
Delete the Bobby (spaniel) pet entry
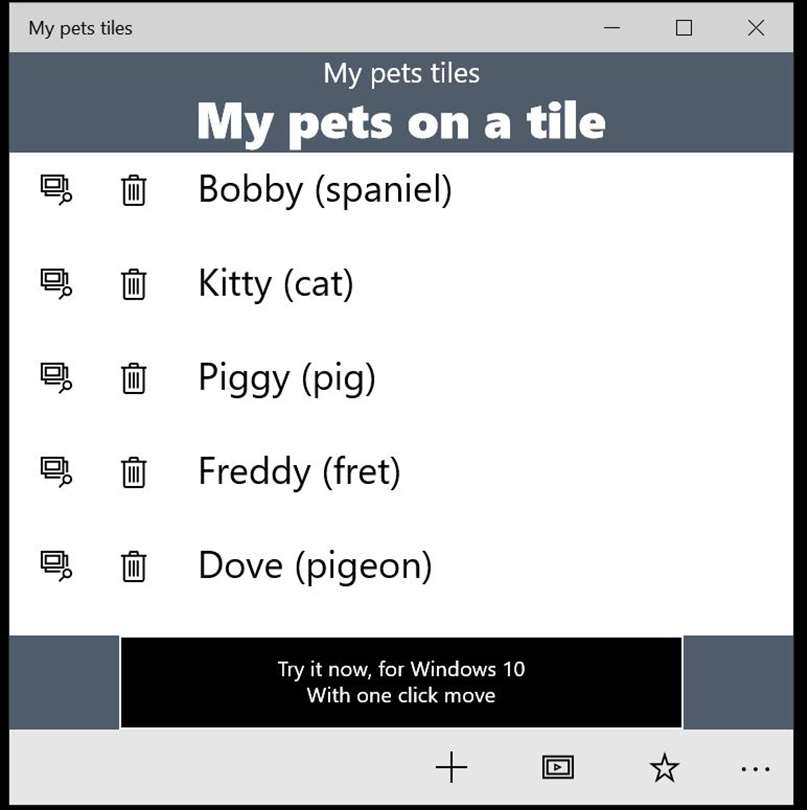coord(133,190)
